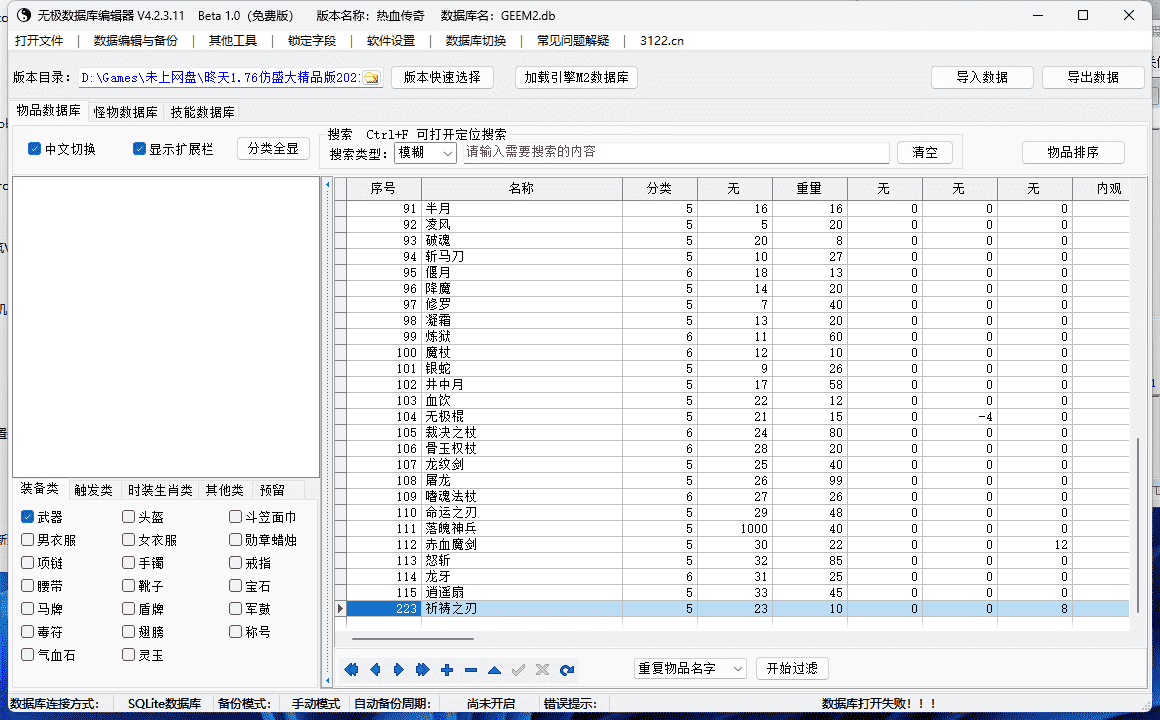Screen dimensions: 1160x720
Task: Open the 数据库切换 menu
Action: 476,41
